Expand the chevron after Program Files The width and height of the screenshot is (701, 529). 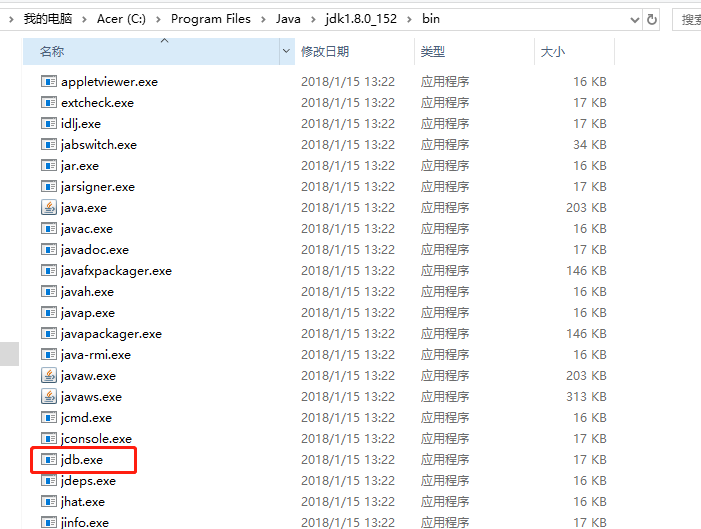263,19
